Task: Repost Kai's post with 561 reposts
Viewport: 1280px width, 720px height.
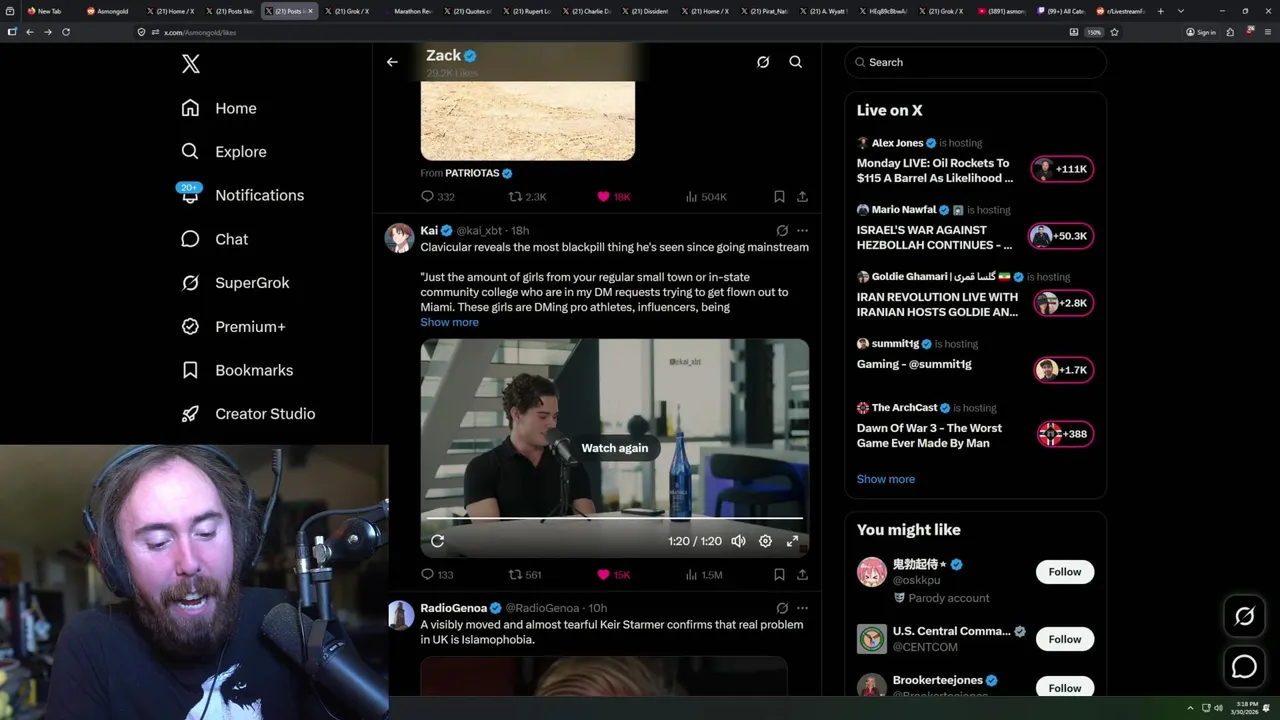Action: [x=525, y=575]
